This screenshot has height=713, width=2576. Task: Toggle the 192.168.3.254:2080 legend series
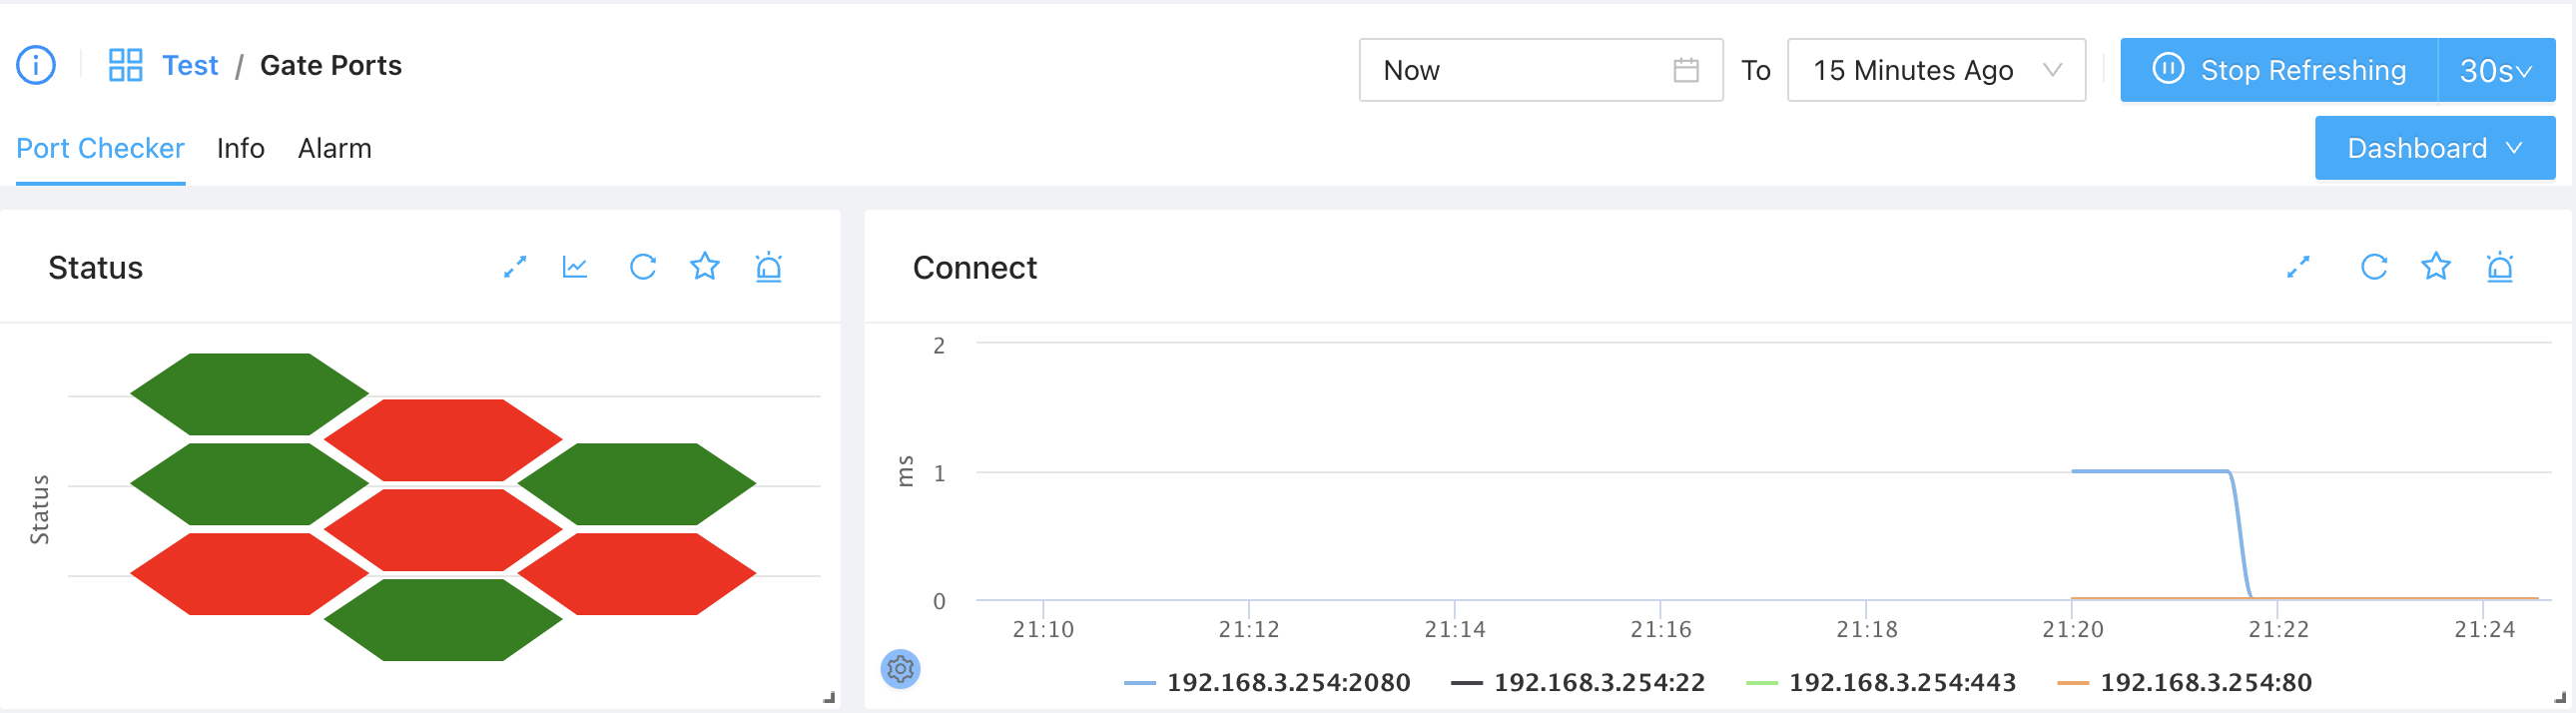(x=1268, y=683)
